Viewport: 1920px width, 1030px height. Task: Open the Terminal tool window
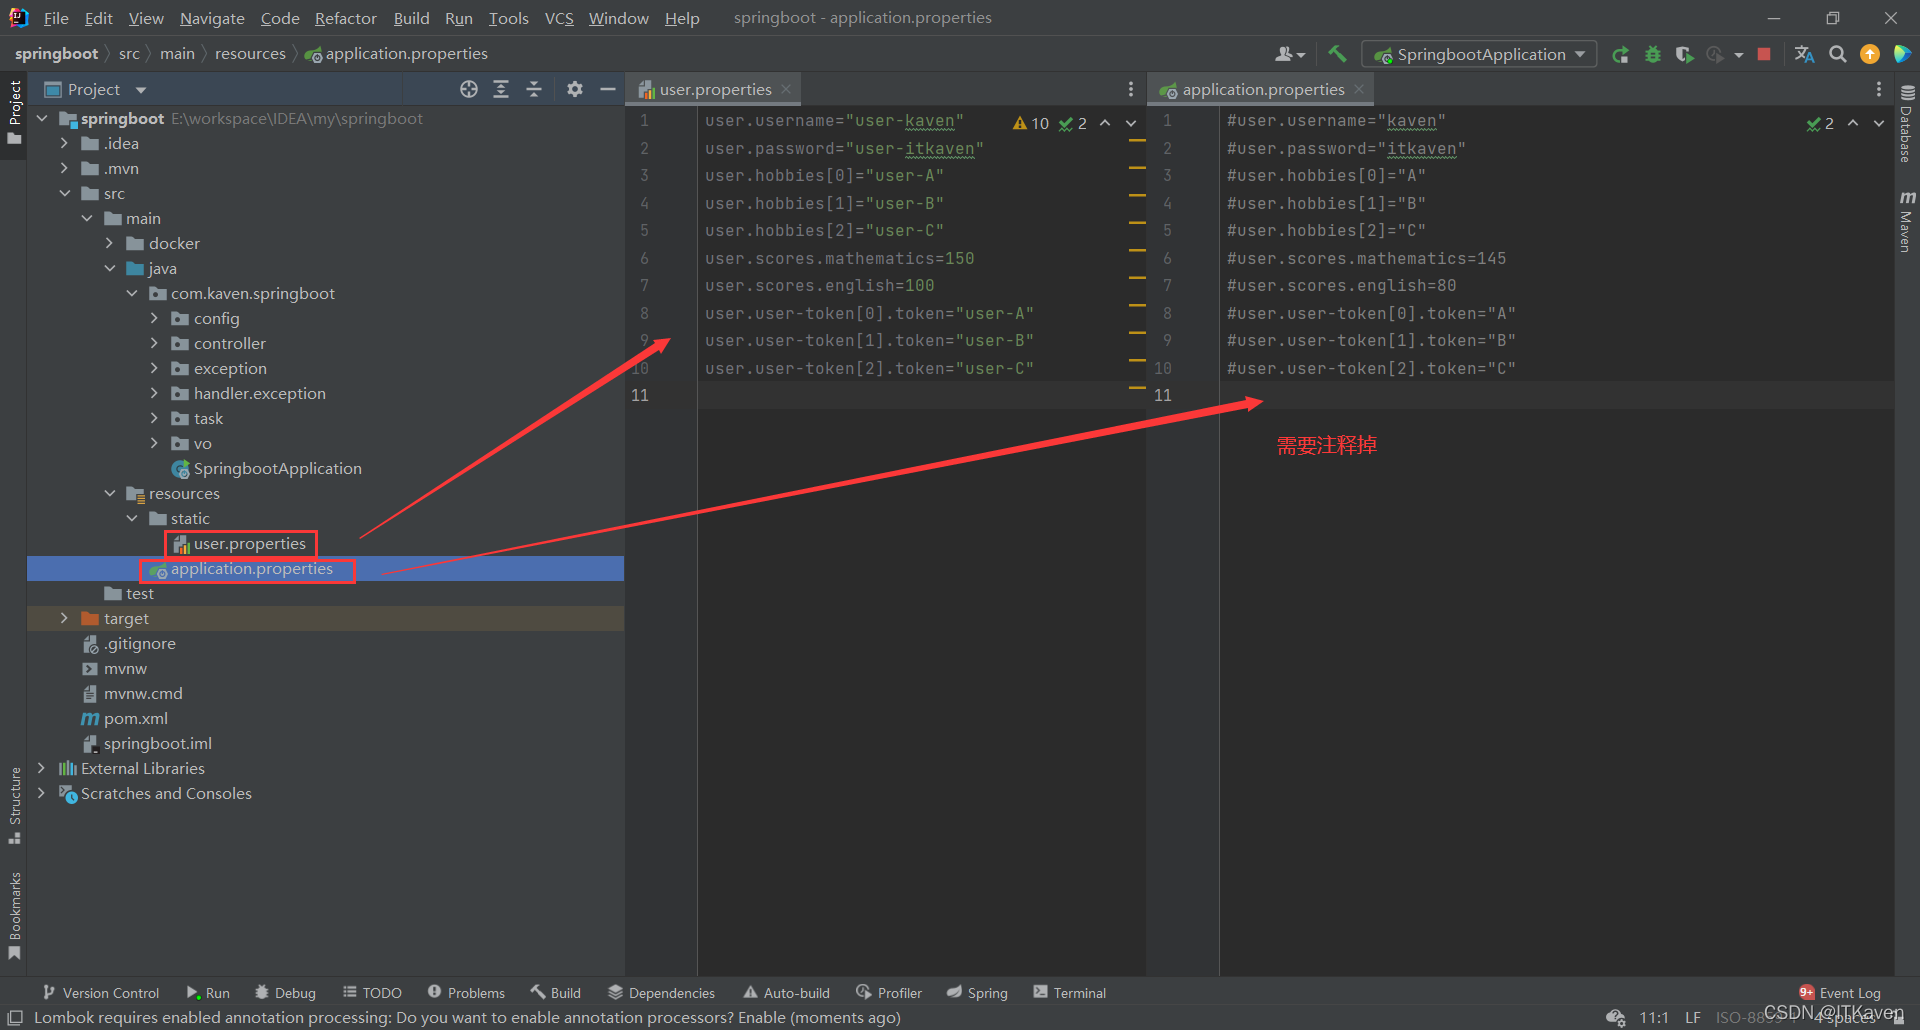pos(1070,993)
